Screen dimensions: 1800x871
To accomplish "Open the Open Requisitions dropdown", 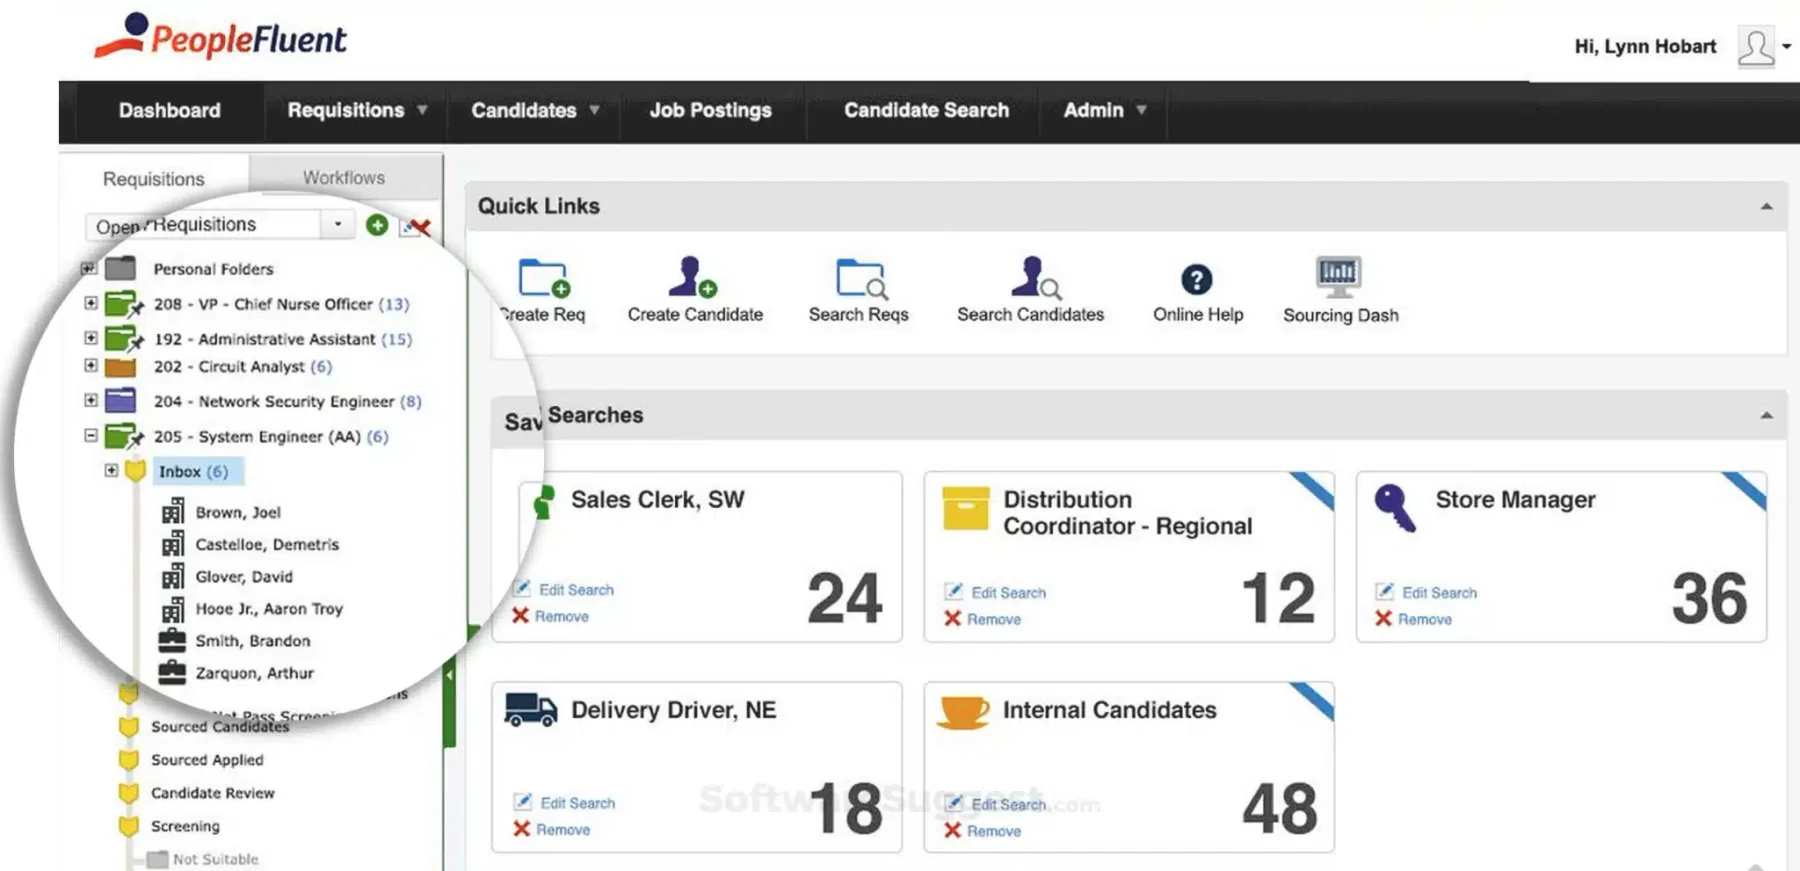I will 338,224.
